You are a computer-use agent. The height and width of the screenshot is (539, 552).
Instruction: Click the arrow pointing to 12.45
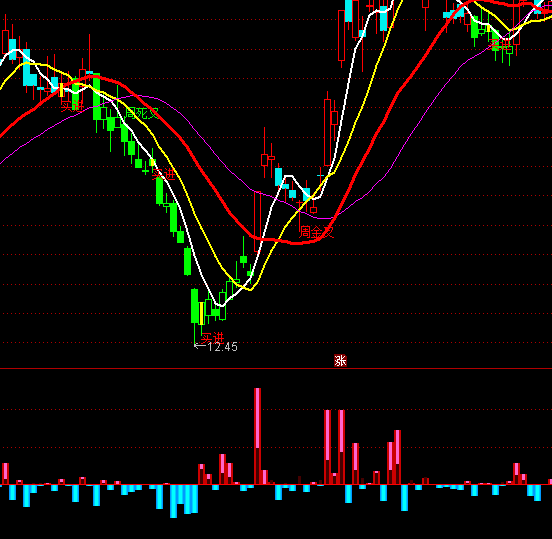click(200, 346)
